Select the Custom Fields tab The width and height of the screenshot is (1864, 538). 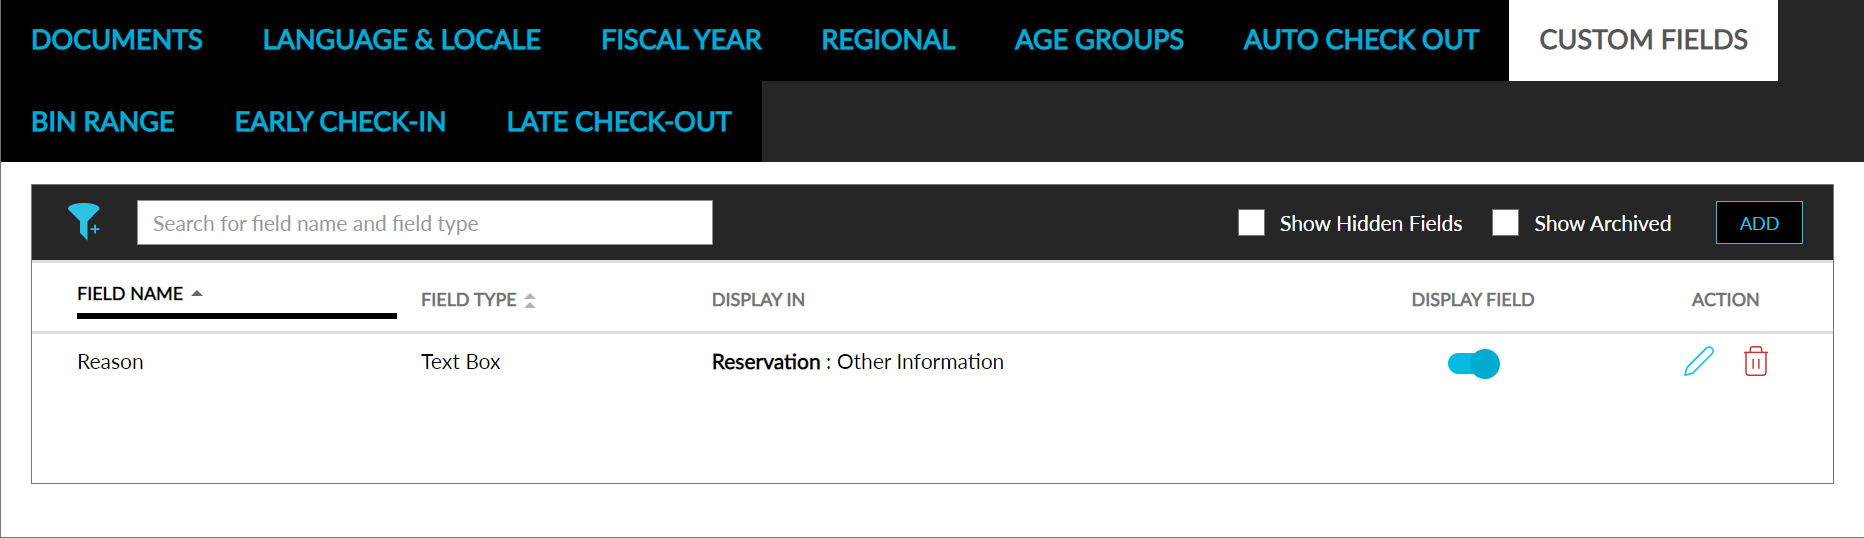(x=1643, y=40)
